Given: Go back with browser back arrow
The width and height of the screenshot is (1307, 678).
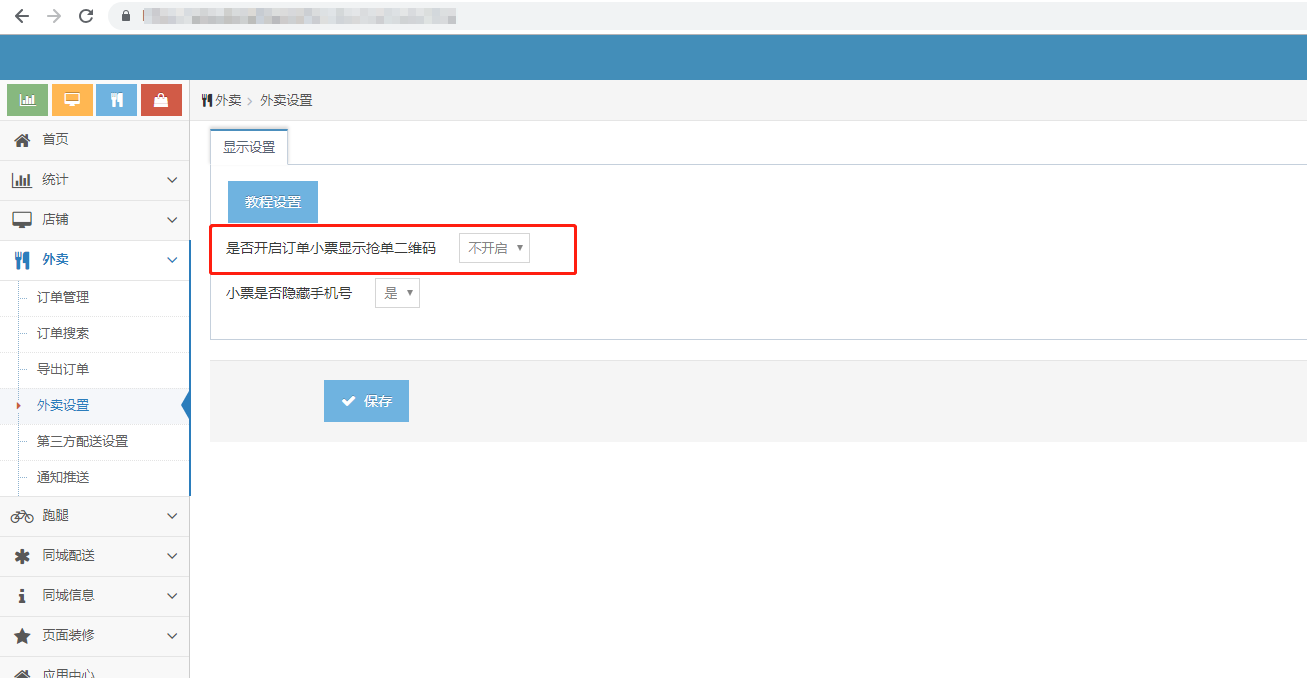Looking at the screenshot, I should pos(22,16).
